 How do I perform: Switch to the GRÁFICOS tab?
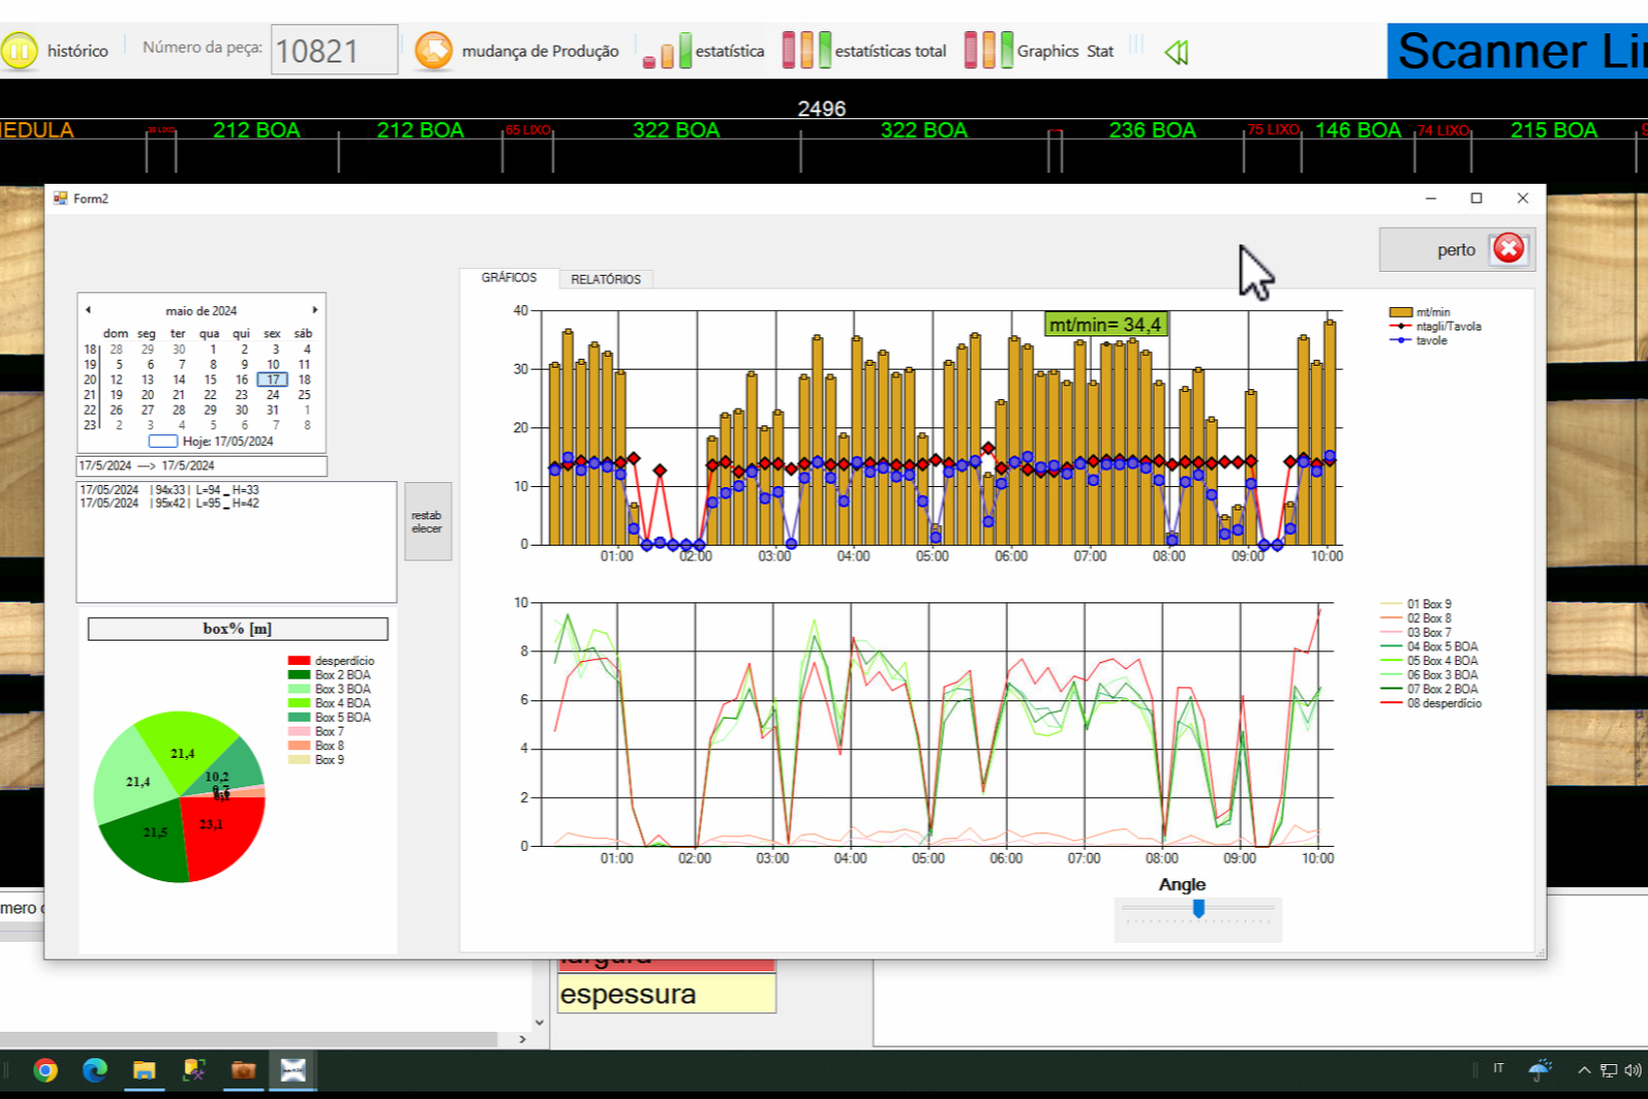(x=509, y=278)
